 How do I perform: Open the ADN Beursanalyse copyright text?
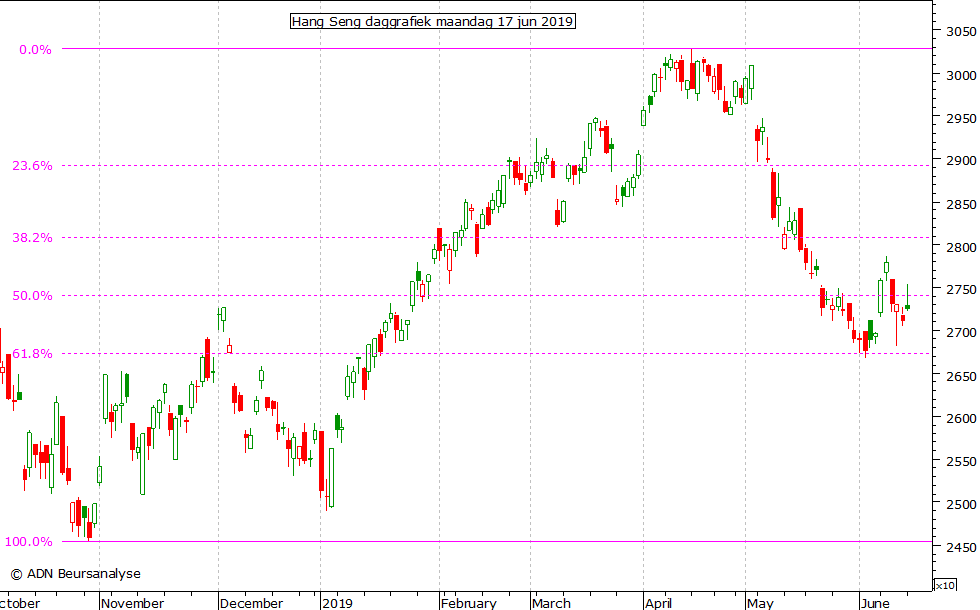(76, 574)
